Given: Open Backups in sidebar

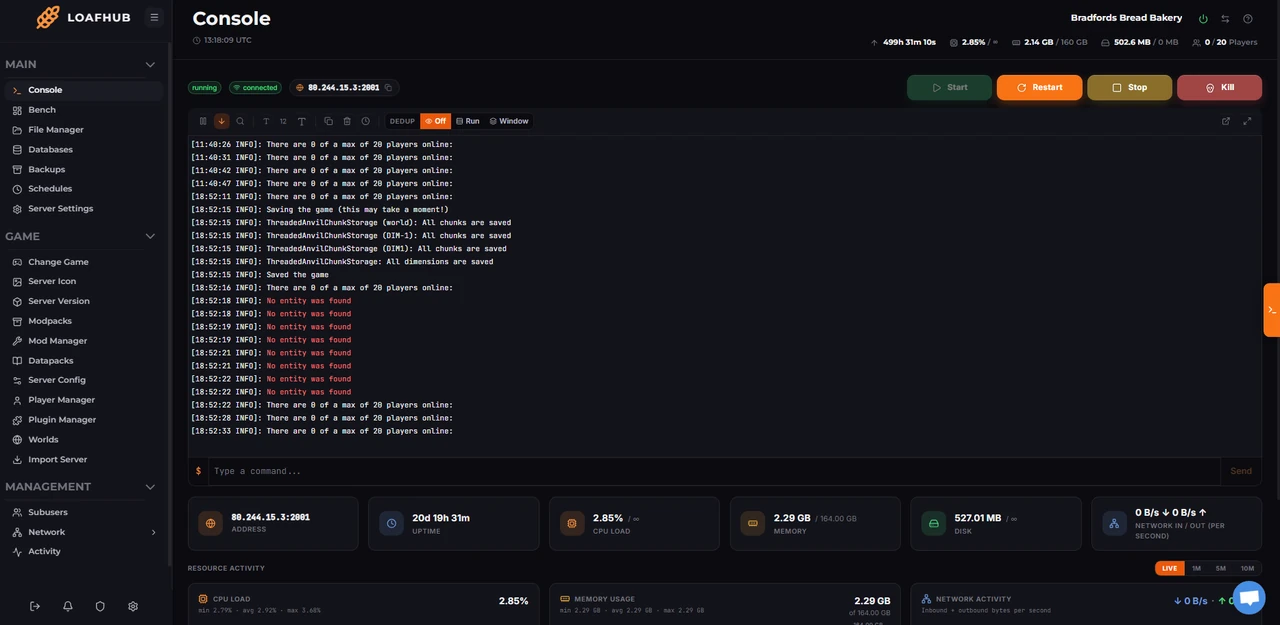Looking at the screenshot, I should click(84, 170).
